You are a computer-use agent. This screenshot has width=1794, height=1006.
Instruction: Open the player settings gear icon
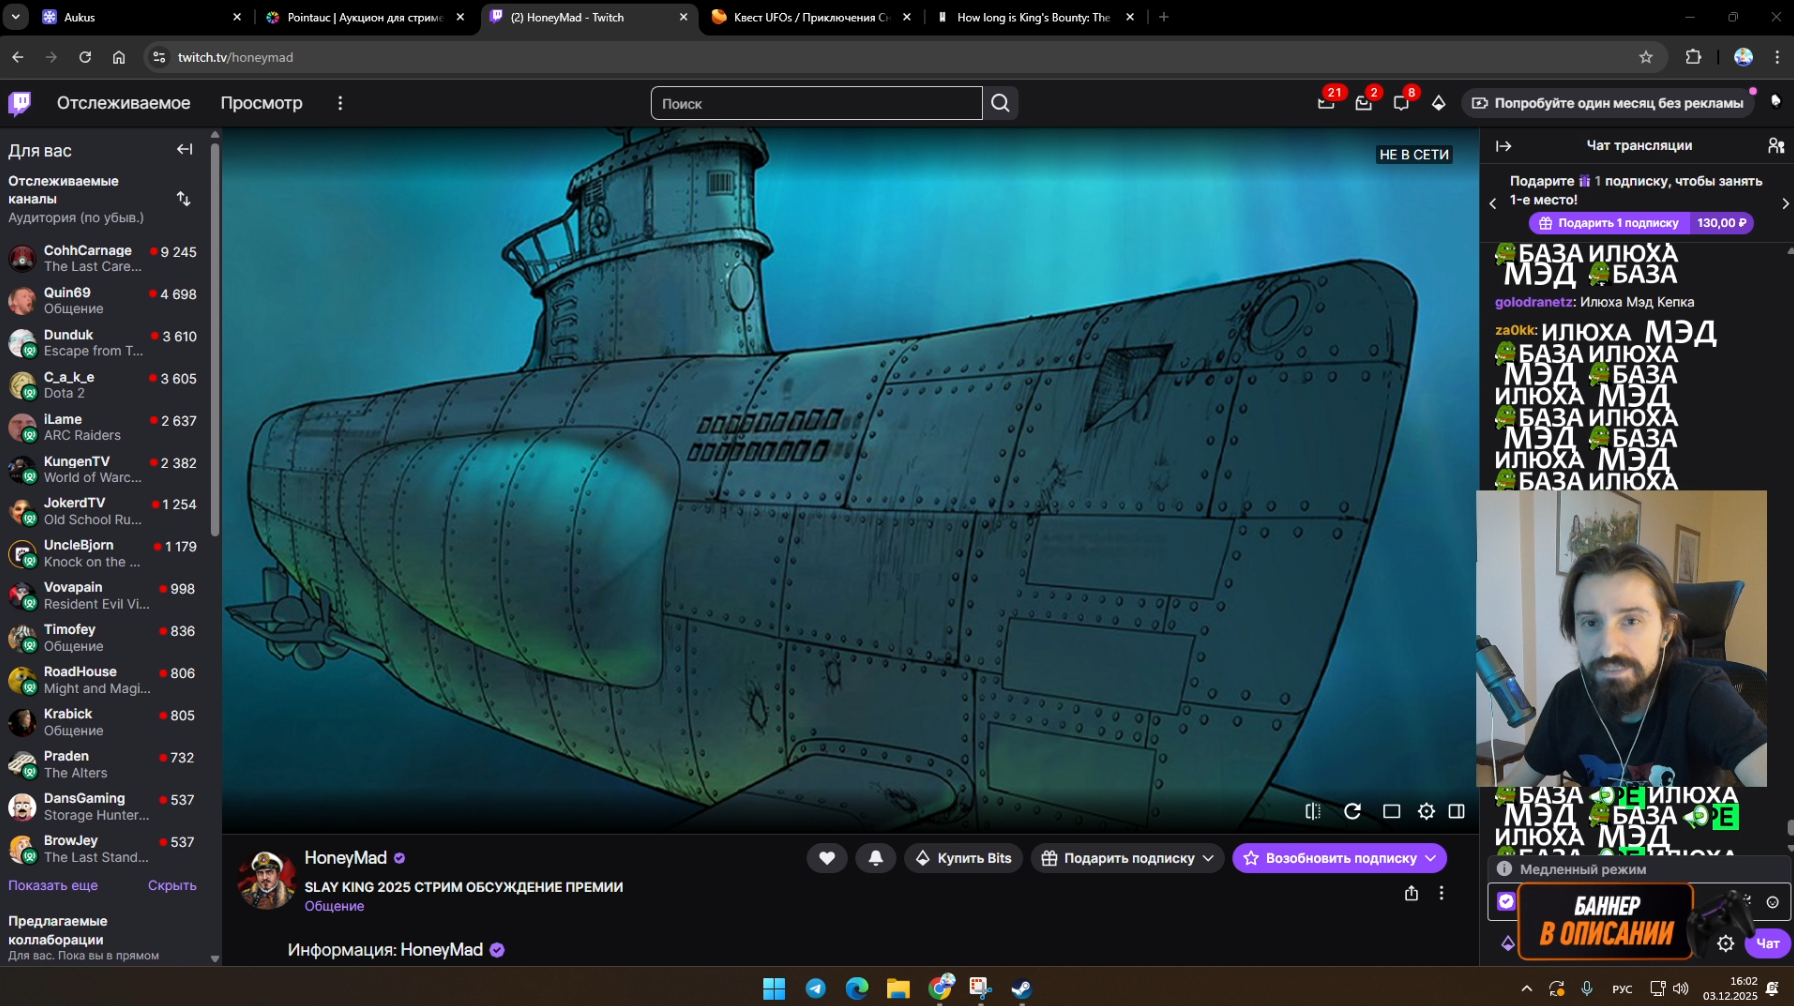click(1426, 811)
